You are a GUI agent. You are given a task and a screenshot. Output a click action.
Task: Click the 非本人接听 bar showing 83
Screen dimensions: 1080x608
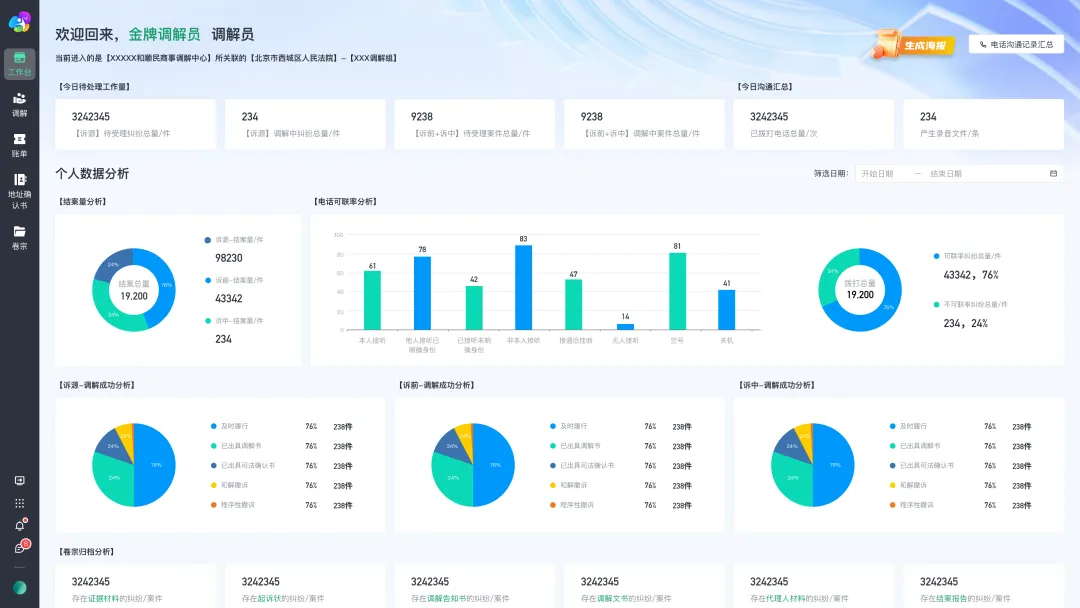(523, 288)
